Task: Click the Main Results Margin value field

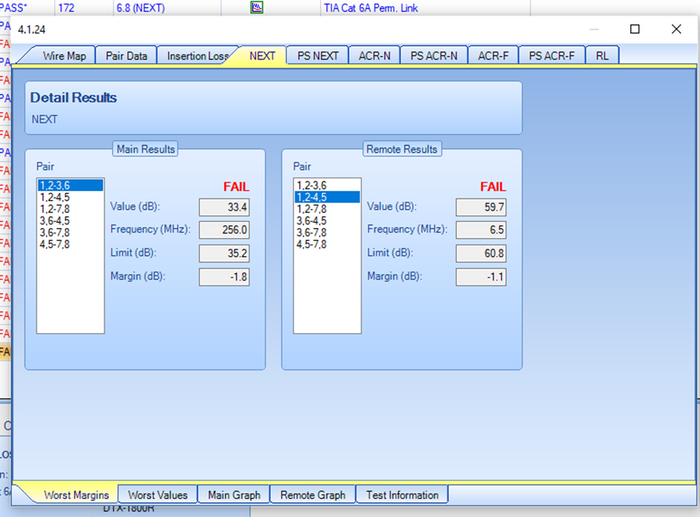Action: [223, 276]
